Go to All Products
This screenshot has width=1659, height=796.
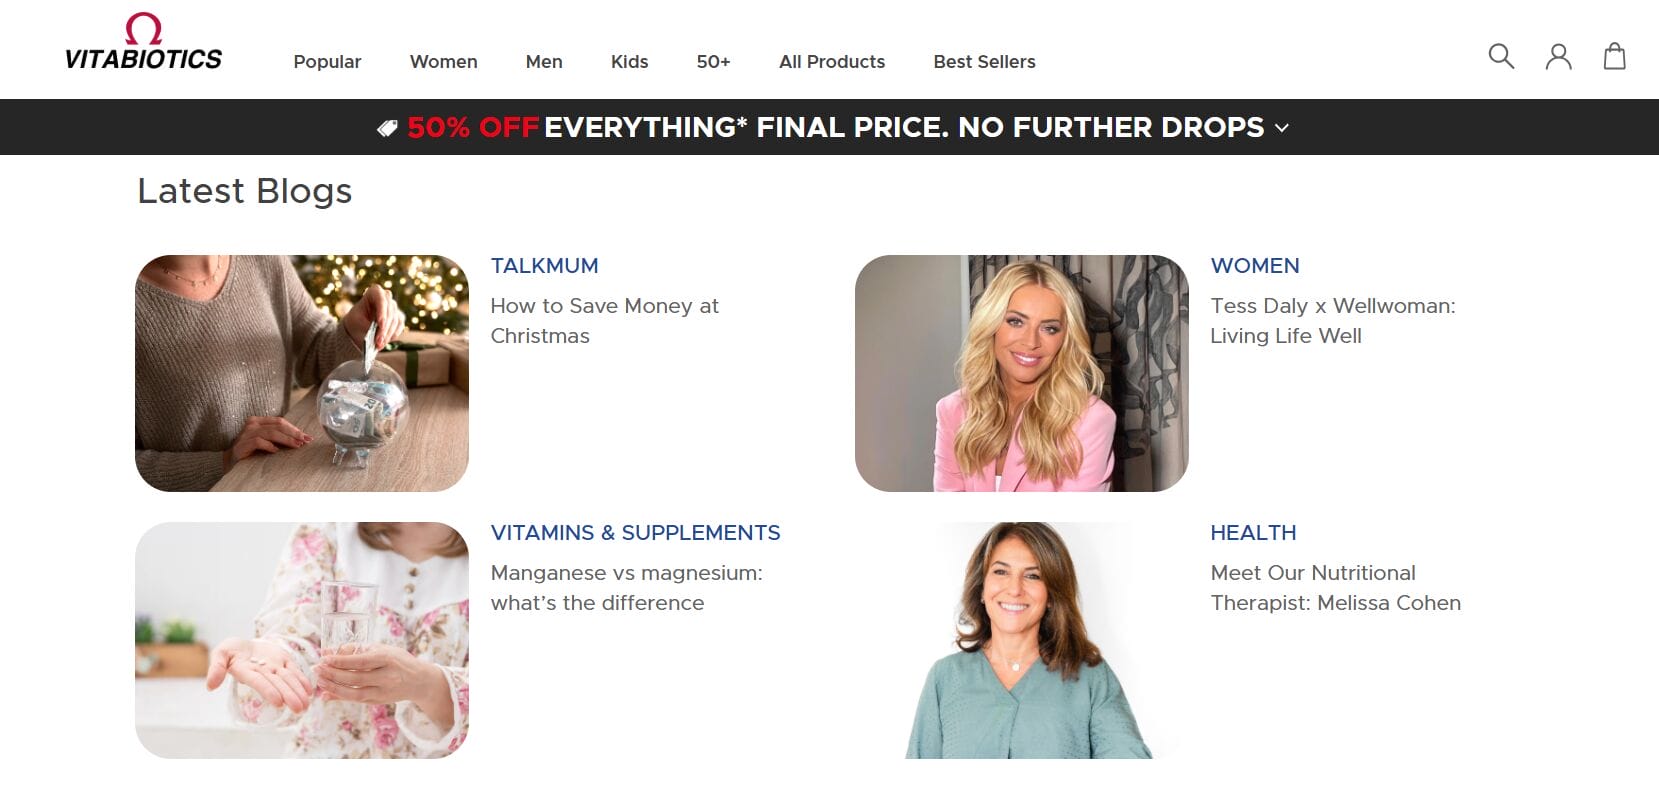pos(832,62)
